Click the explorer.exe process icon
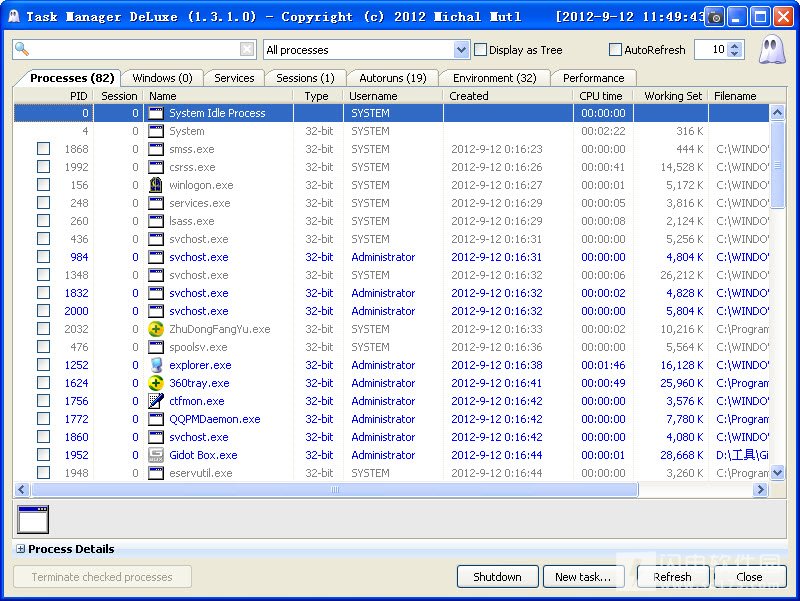This screenshot has height=601, width=800. [156, 365]
